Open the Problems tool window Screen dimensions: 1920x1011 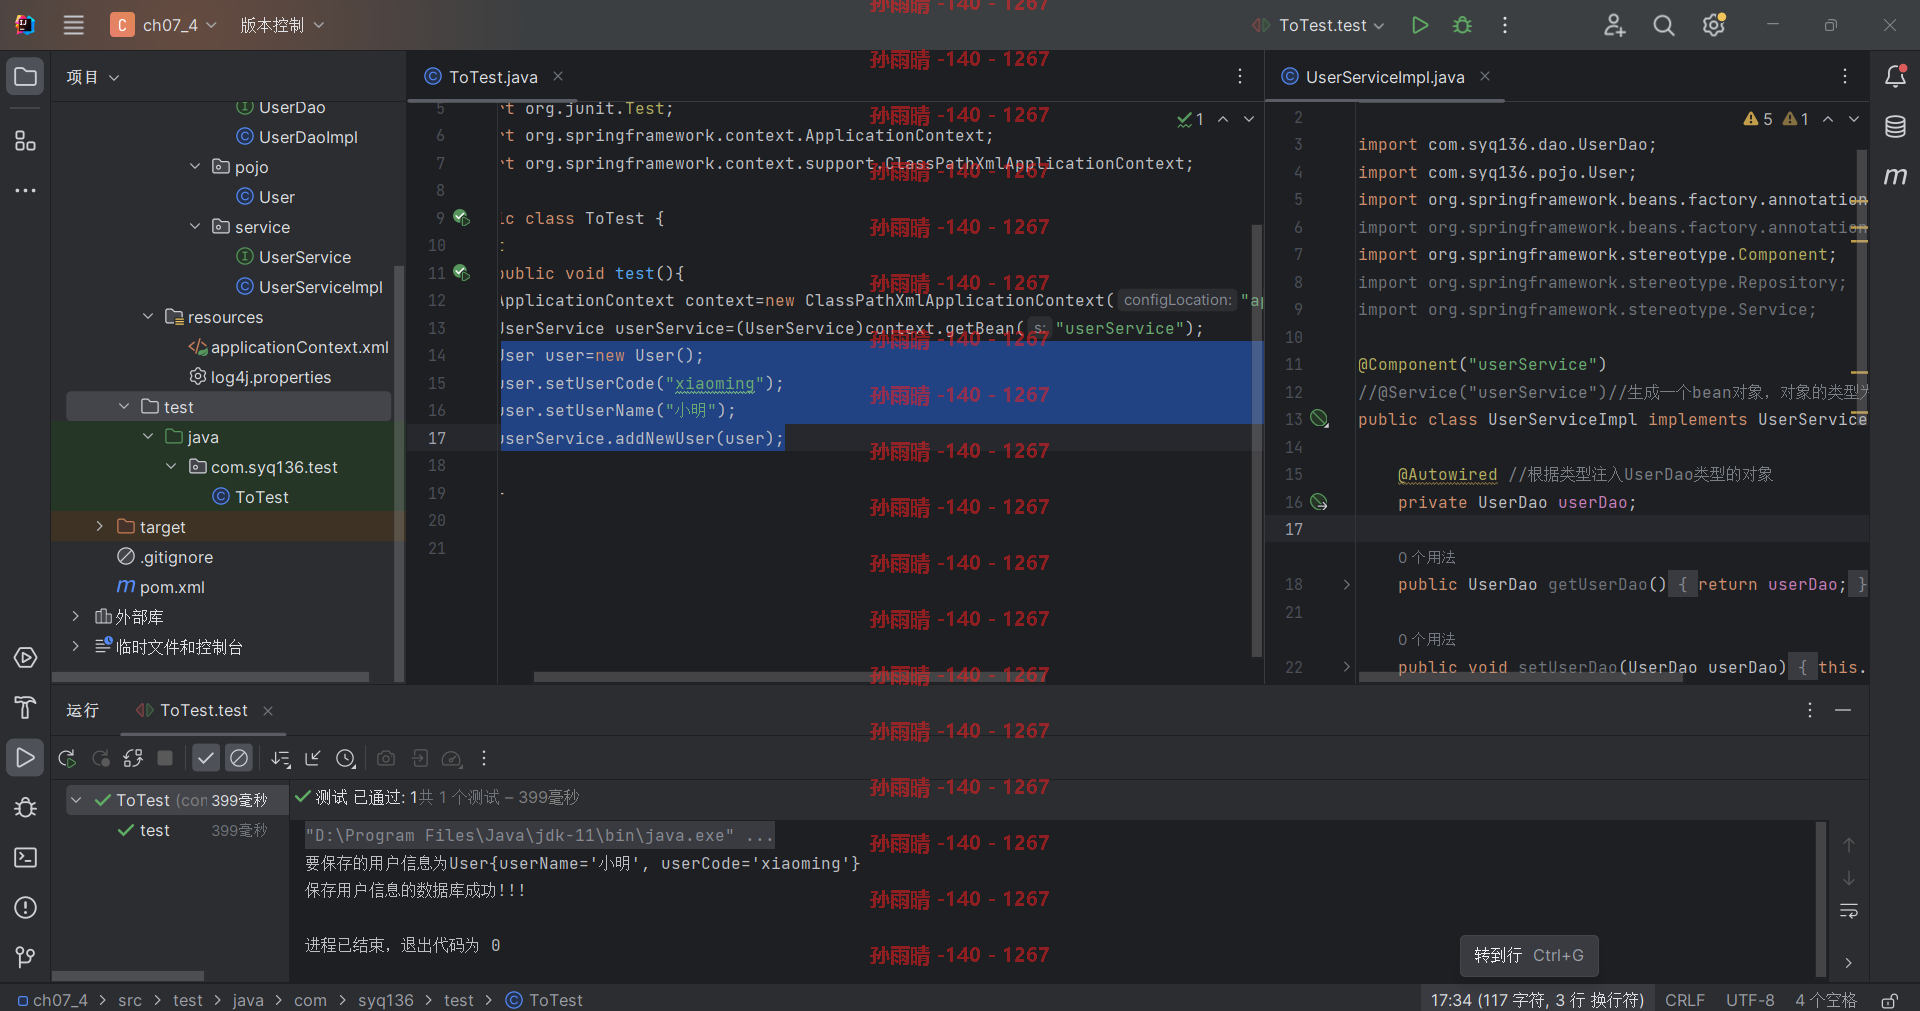(25, 908)
